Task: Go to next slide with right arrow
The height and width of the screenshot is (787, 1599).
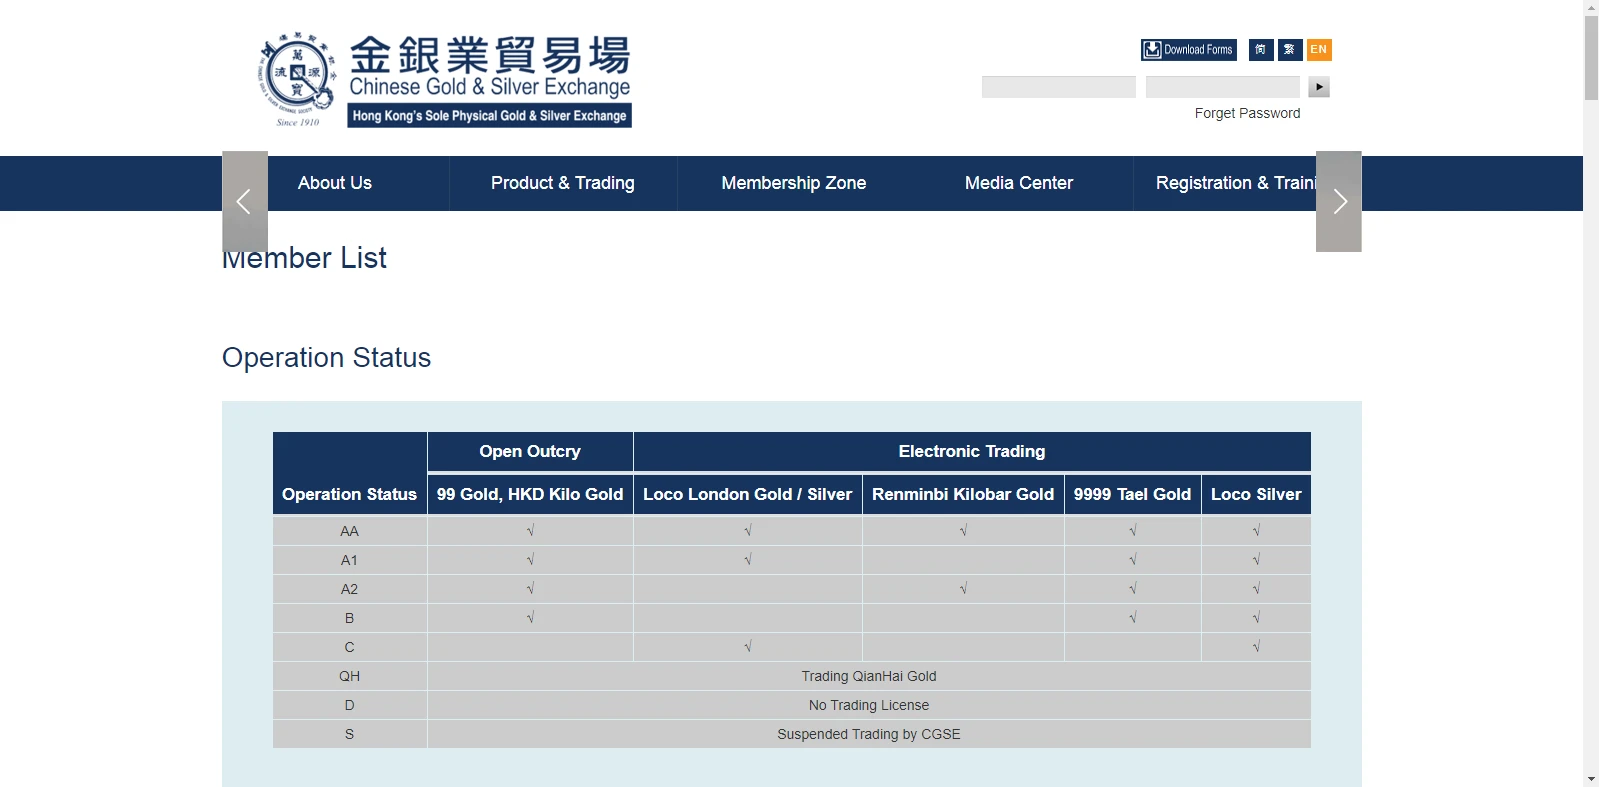Action: [x=1339, y=201]
